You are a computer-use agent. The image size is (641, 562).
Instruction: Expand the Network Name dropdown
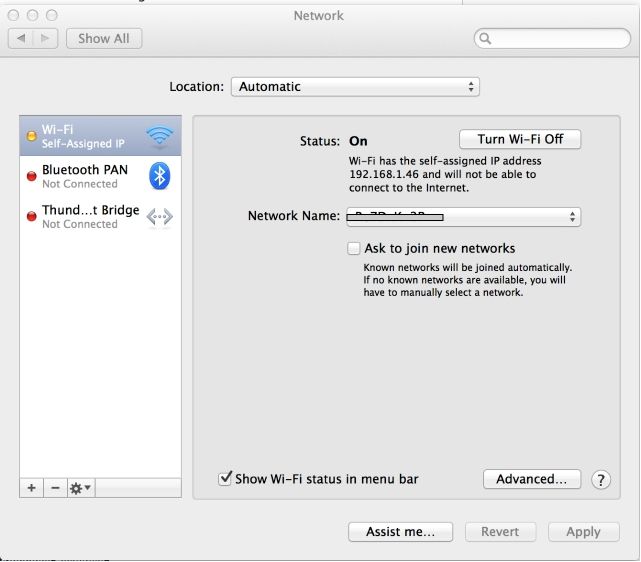462,216
